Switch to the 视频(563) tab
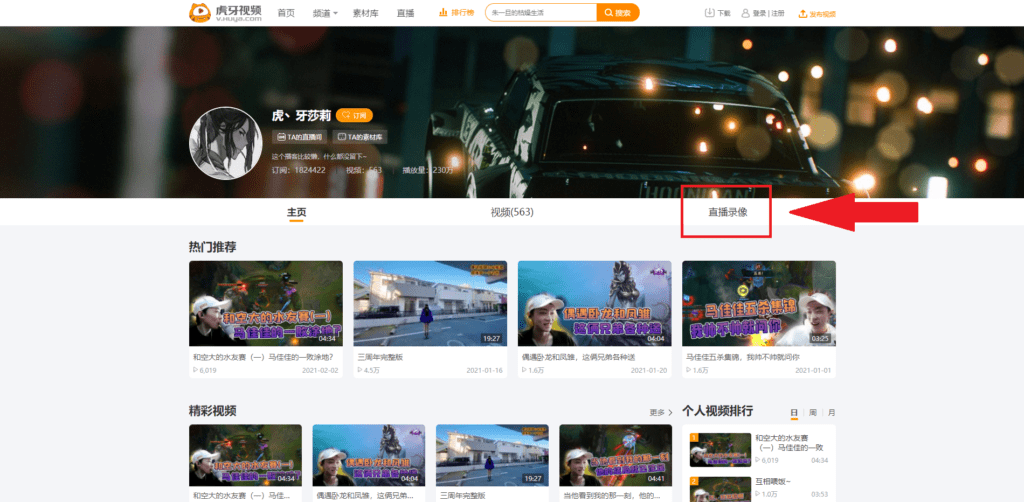This screenshot has width=1024, height=502. tap(512, 213)
